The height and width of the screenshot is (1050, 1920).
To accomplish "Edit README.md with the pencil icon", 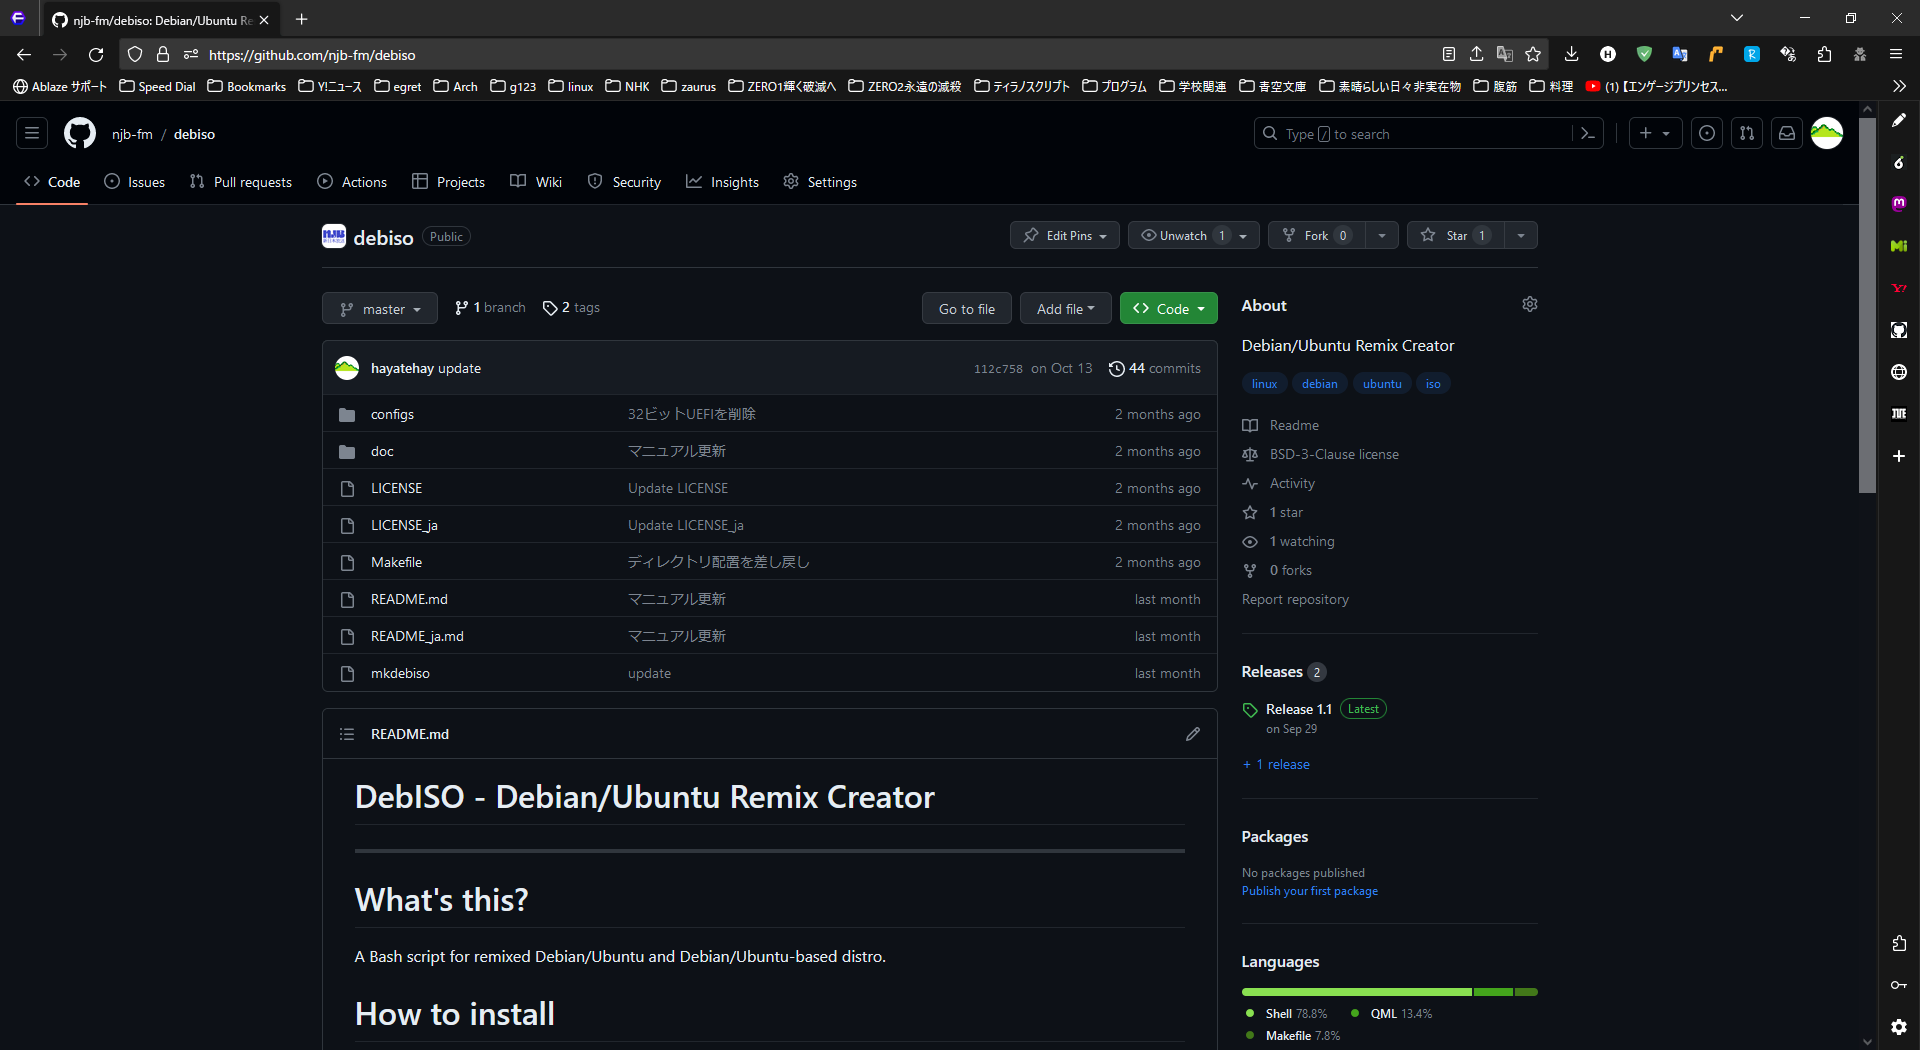I will [1192, 734].
